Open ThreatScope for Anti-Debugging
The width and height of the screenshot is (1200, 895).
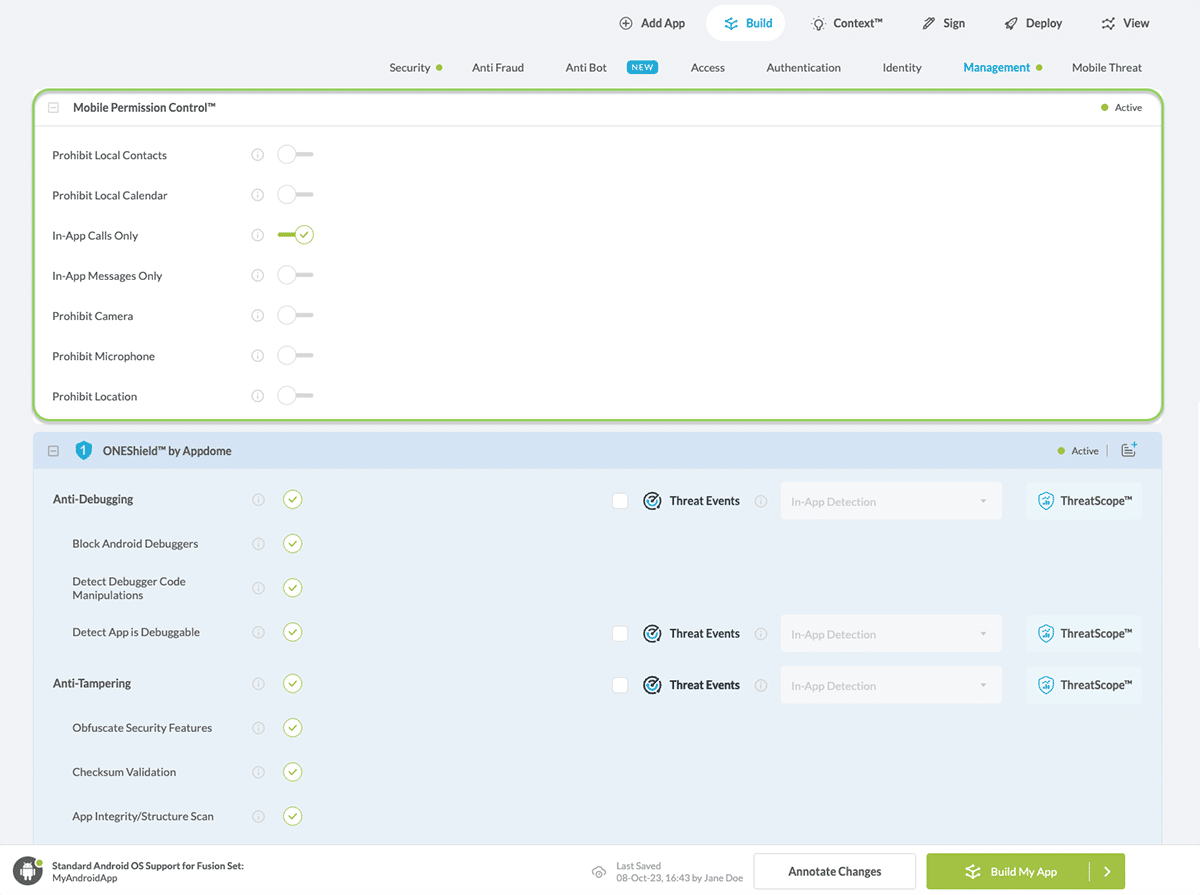[x=1084, y=501]
